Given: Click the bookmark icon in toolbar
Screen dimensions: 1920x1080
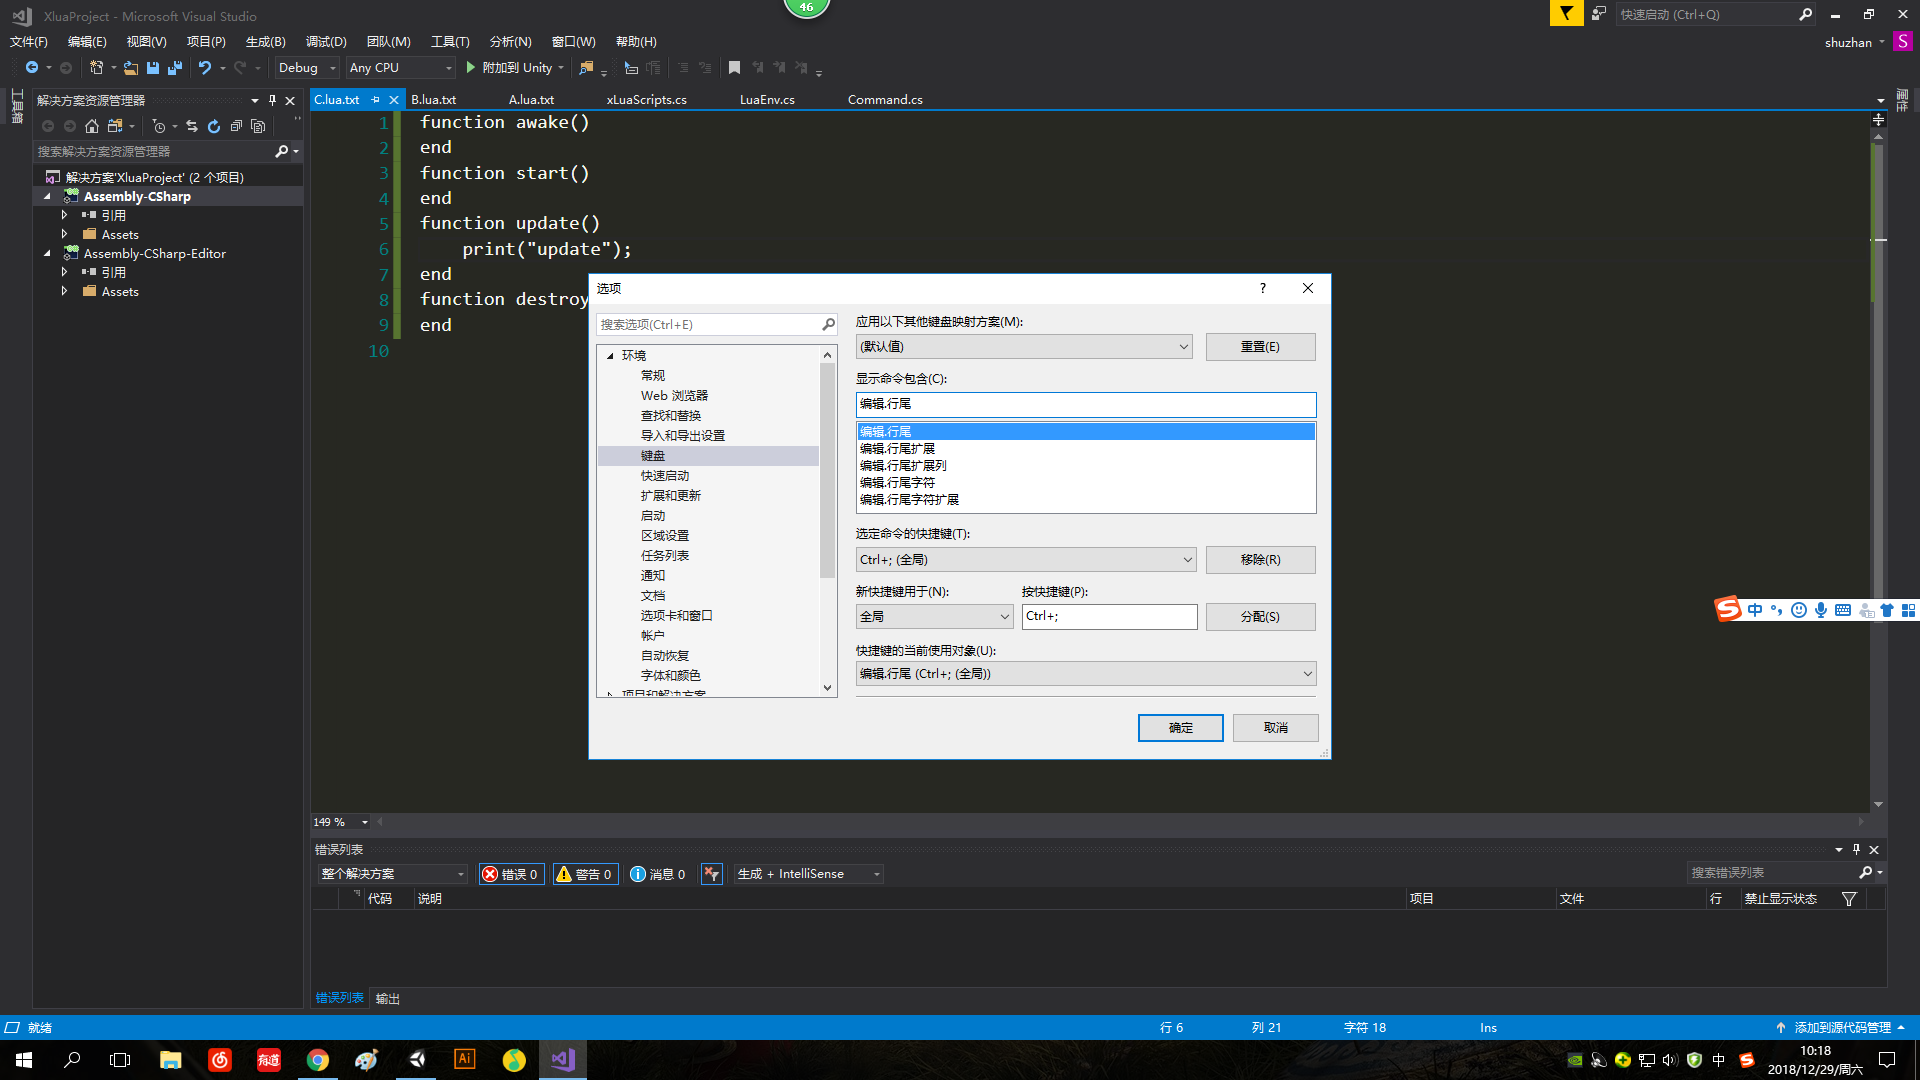Looking at the screenshot, I should [734, 68].
